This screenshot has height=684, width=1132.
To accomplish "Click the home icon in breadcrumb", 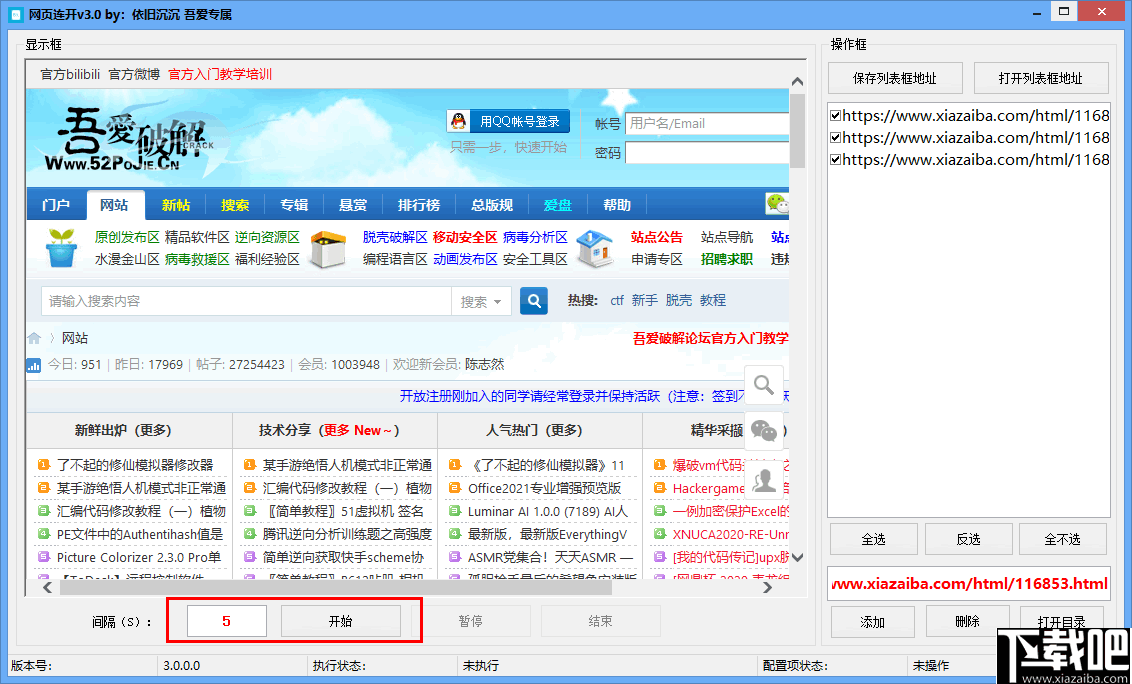I will 34,338.
